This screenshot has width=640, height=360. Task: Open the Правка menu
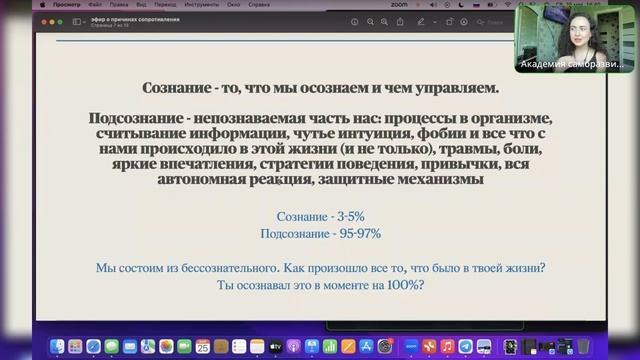tap(119, 4)
